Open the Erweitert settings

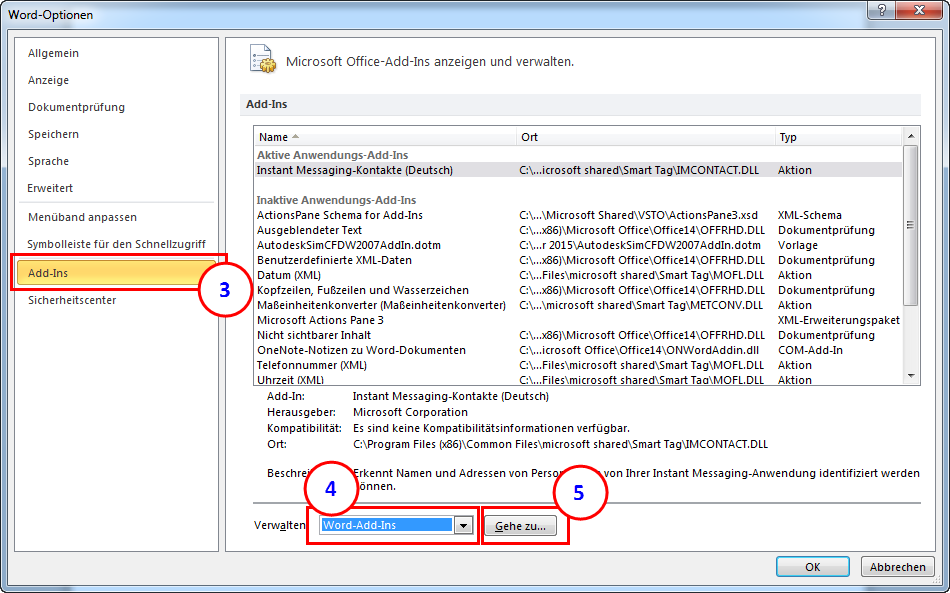tap(50, 188)
